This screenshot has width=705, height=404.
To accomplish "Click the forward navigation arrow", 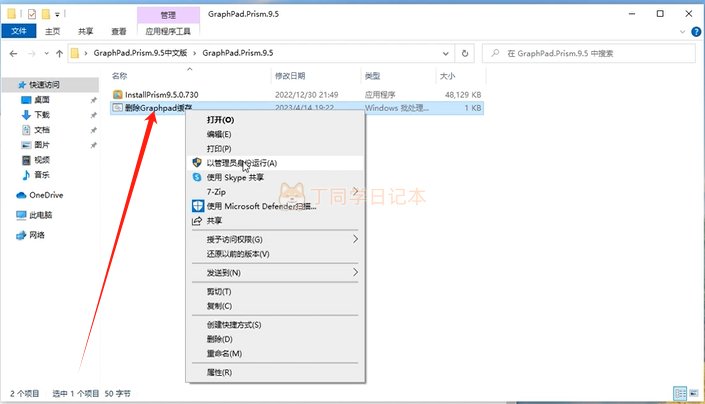I will (x=31, y=53).
